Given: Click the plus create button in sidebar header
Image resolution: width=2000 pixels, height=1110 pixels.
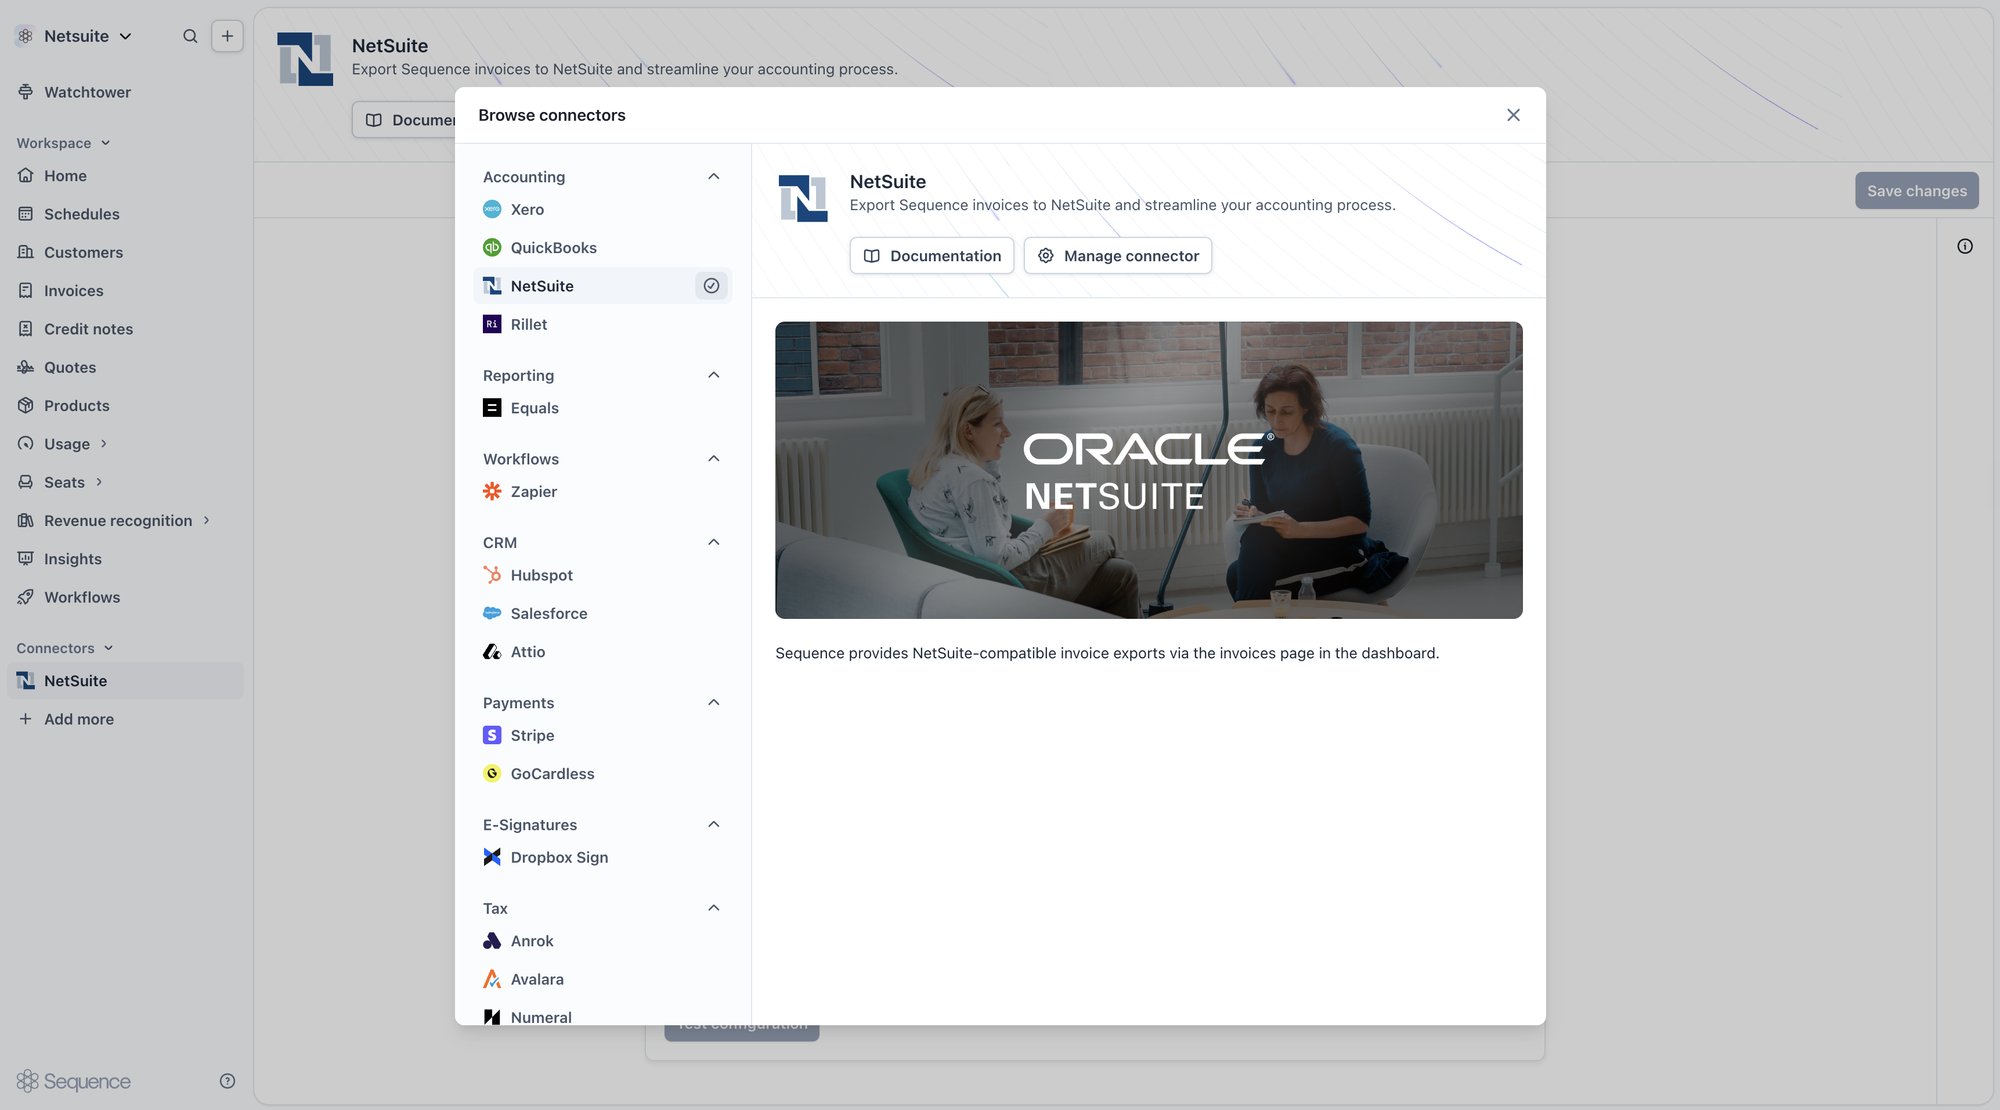Looking at the screenshot, I should pyautogui.click(x=227, y=36).
